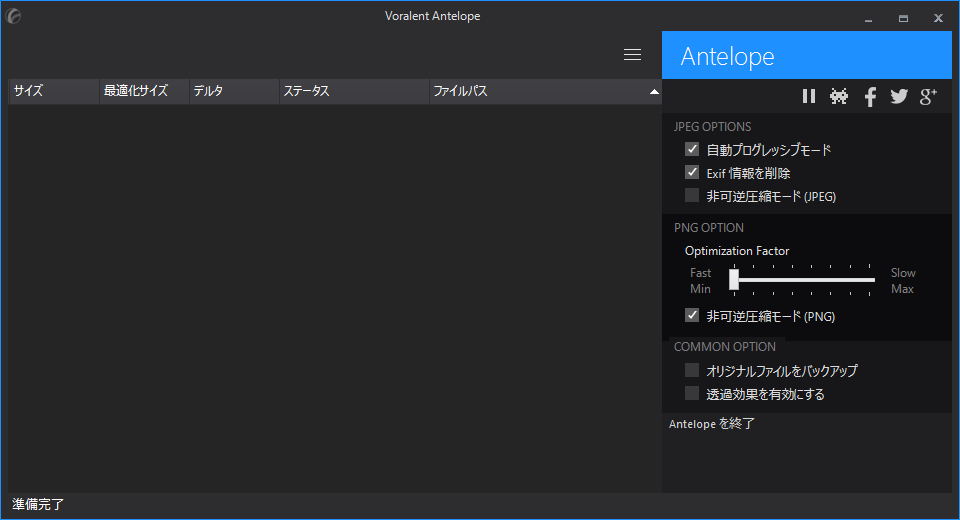The width and height of the screenshot is (960, 520).
Task: Toggle 自動プログレッシブモード checkbox
Action: coord(692,149)
